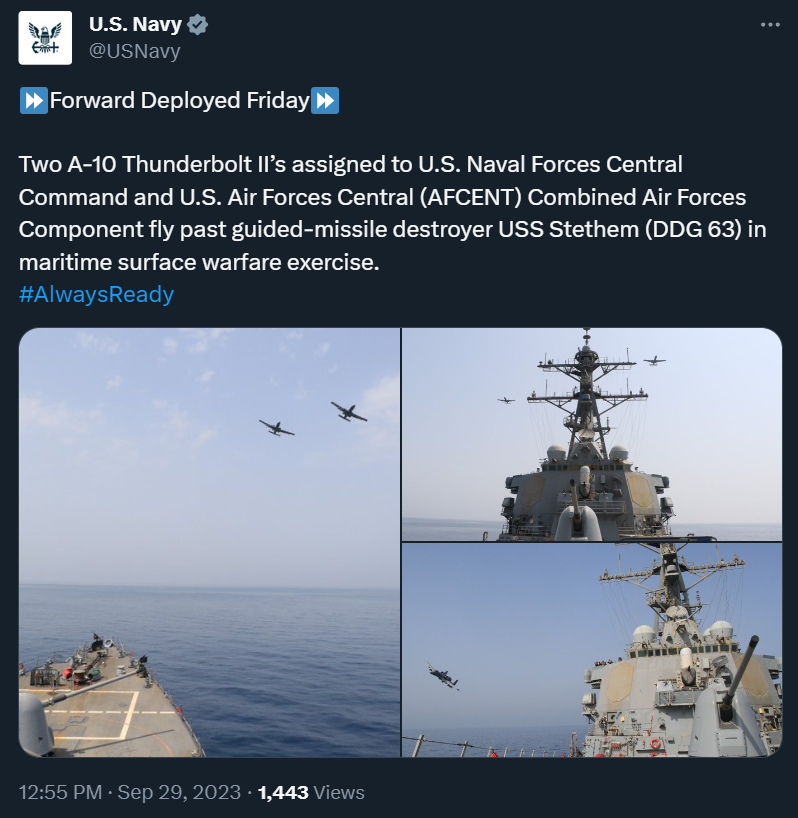Click the ship deck gun in bottom-right photo
This screenshot has height=818, width=798.
[730, 694]
